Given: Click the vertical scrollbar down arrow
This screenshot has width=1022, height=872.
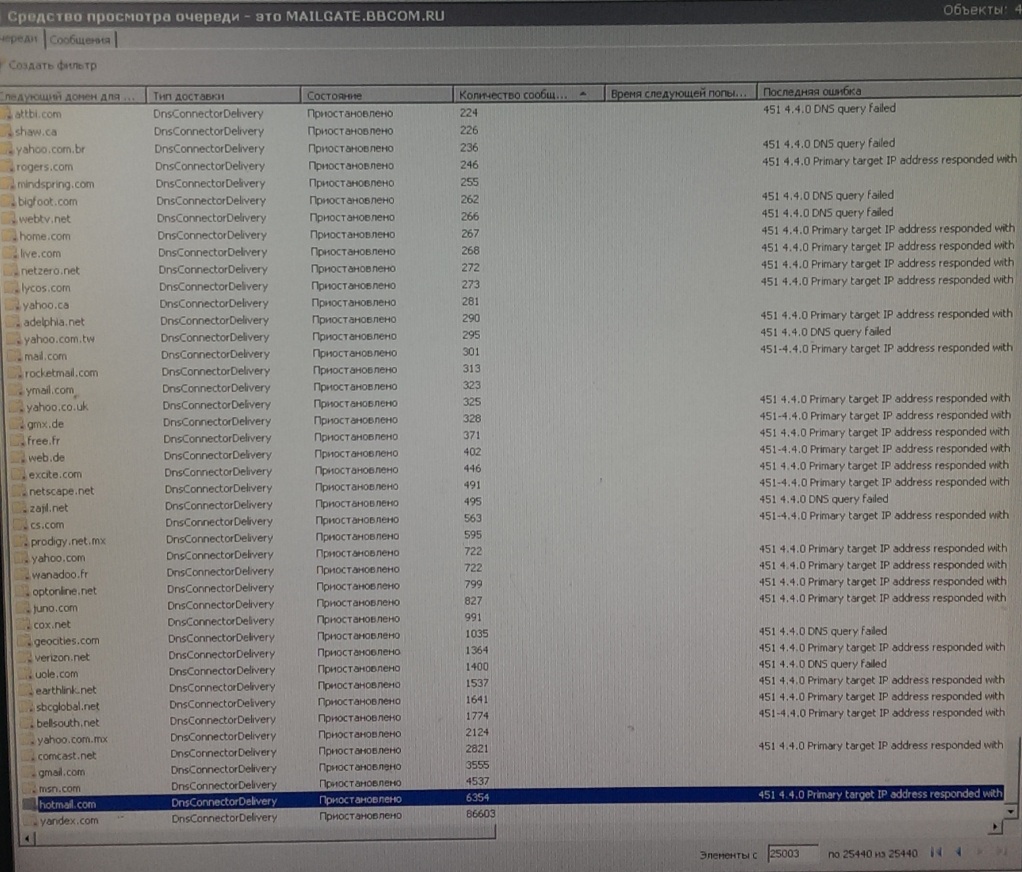Looking at the screenshot, I should click(1010, 812).
